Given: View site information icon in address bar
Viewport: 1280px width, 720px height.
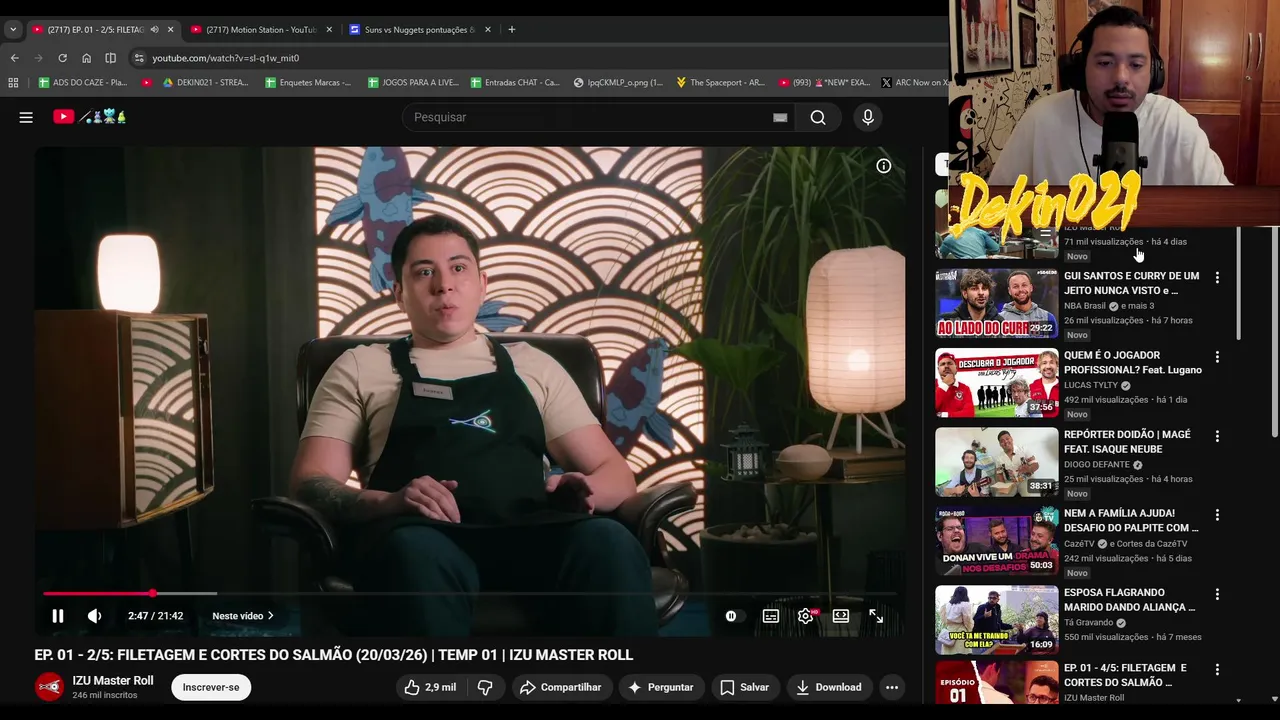Looking at the screenshot, I should tap(139, 58).
